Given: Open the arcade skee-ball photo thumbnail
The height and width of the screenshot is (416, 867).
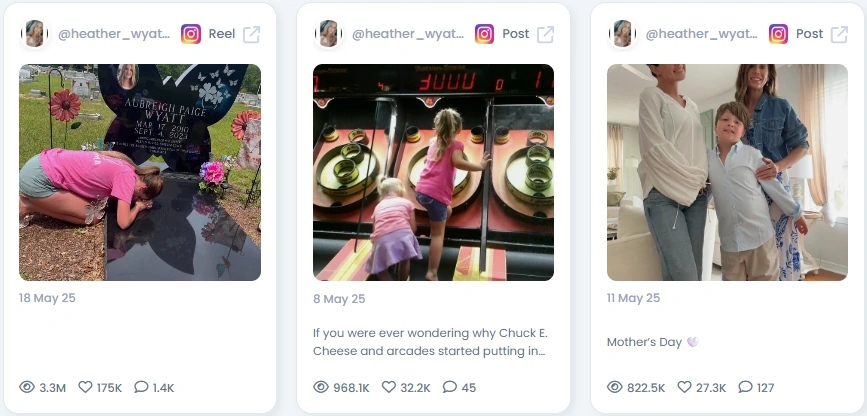Looking at the screenshot, I should tap(434, 173).
